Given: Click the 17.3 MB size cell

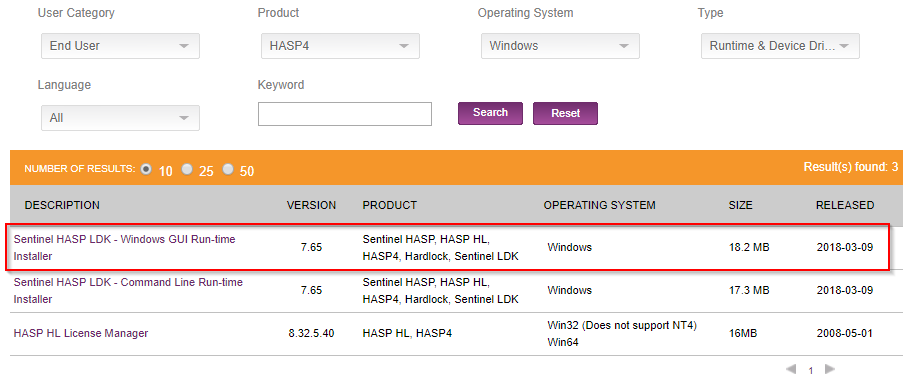Looking at the screenshot, I should click(749, 291).
